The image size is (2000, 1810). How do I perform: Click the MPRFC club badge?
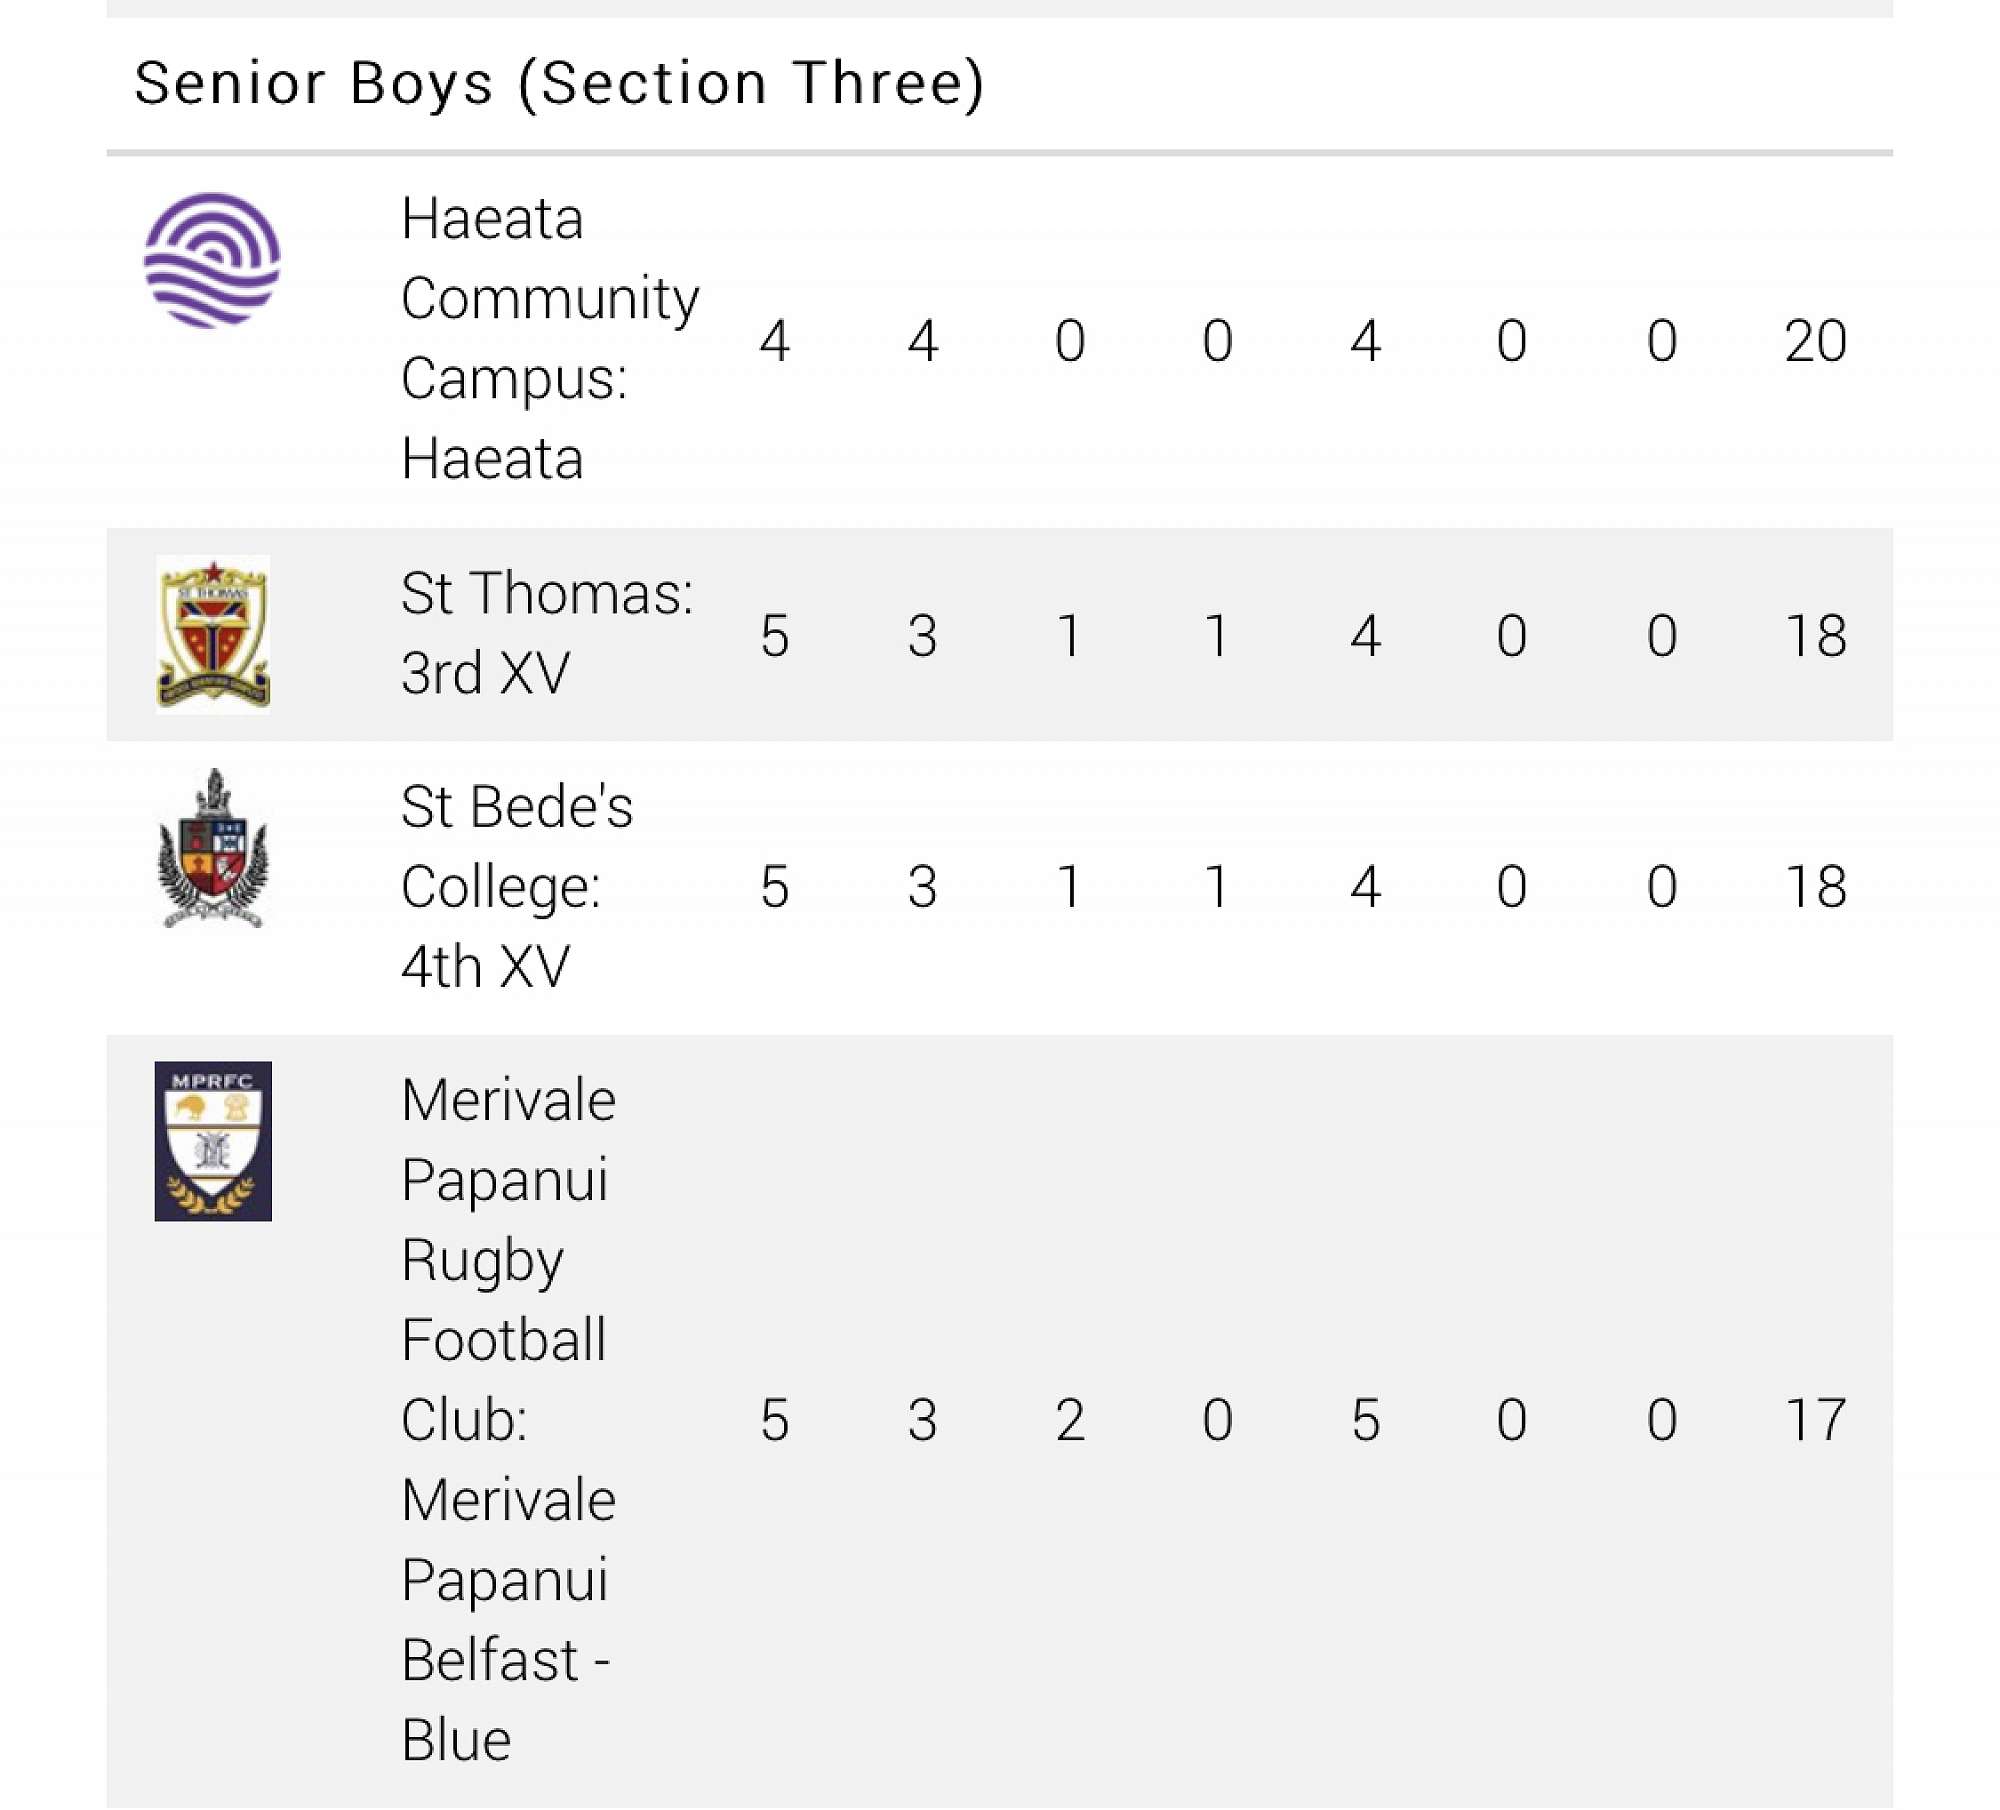coord(213,1141)
